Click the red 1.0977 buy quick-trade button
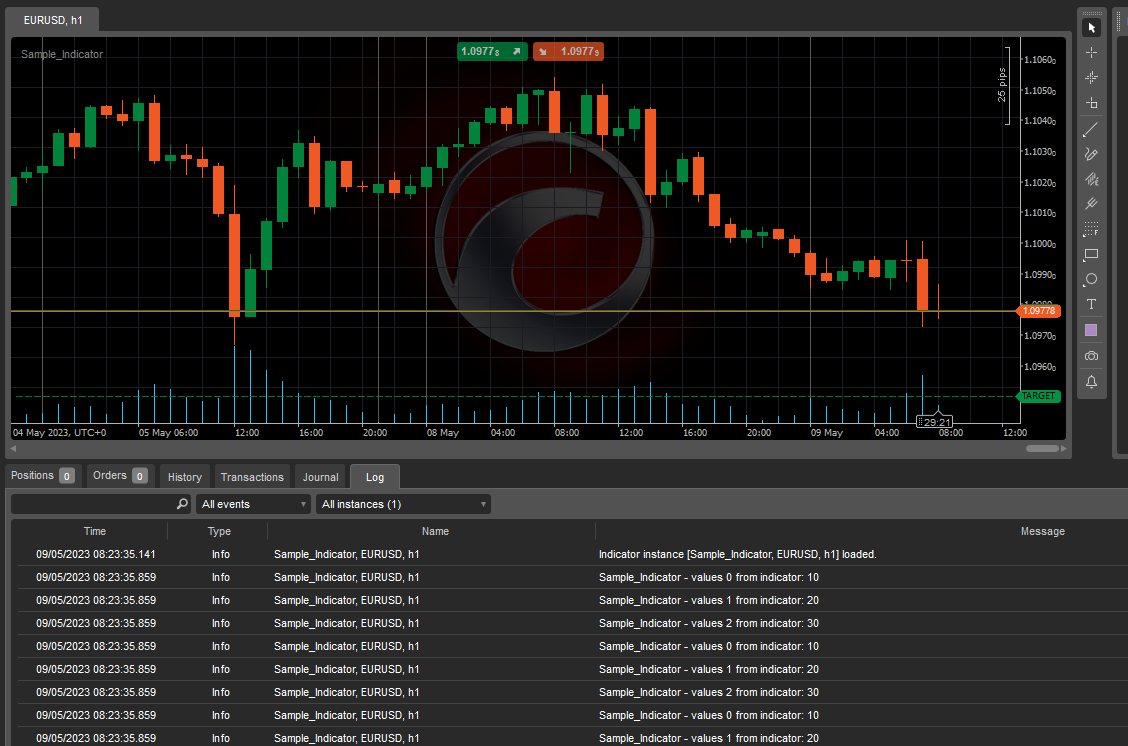1128x746 pixels. [568, 51]
